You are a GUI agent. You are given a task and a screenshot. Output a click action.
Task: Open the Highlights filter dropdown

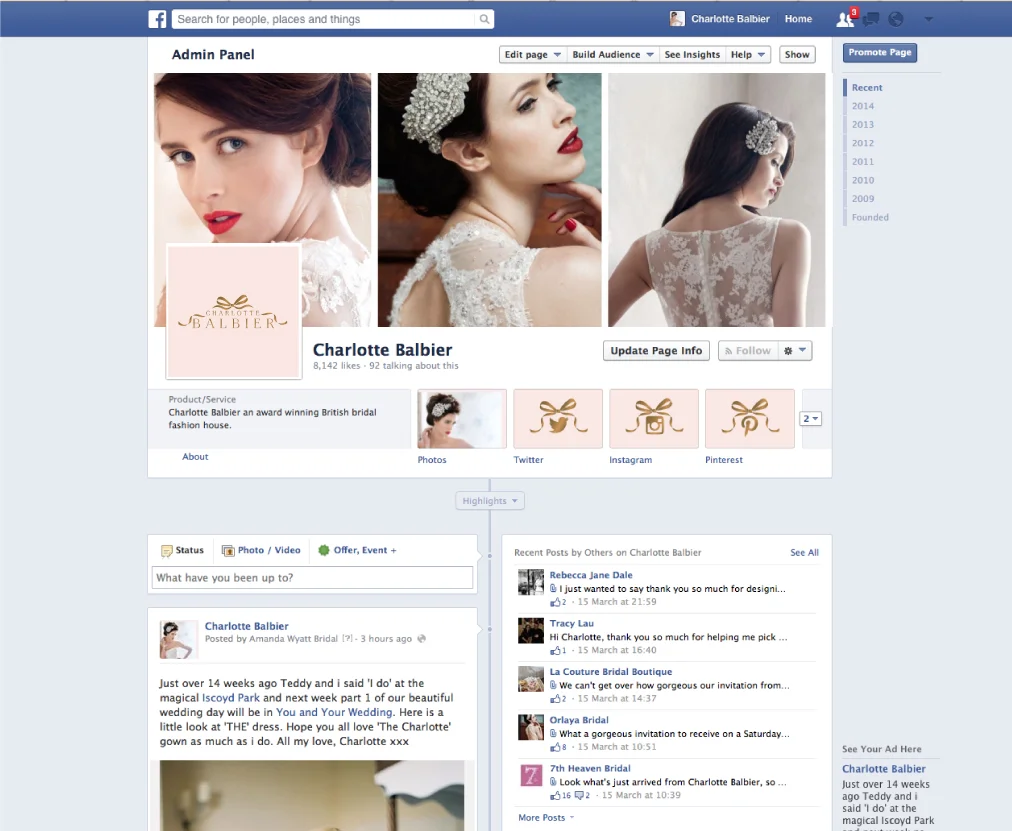click(x=490, y=501)
